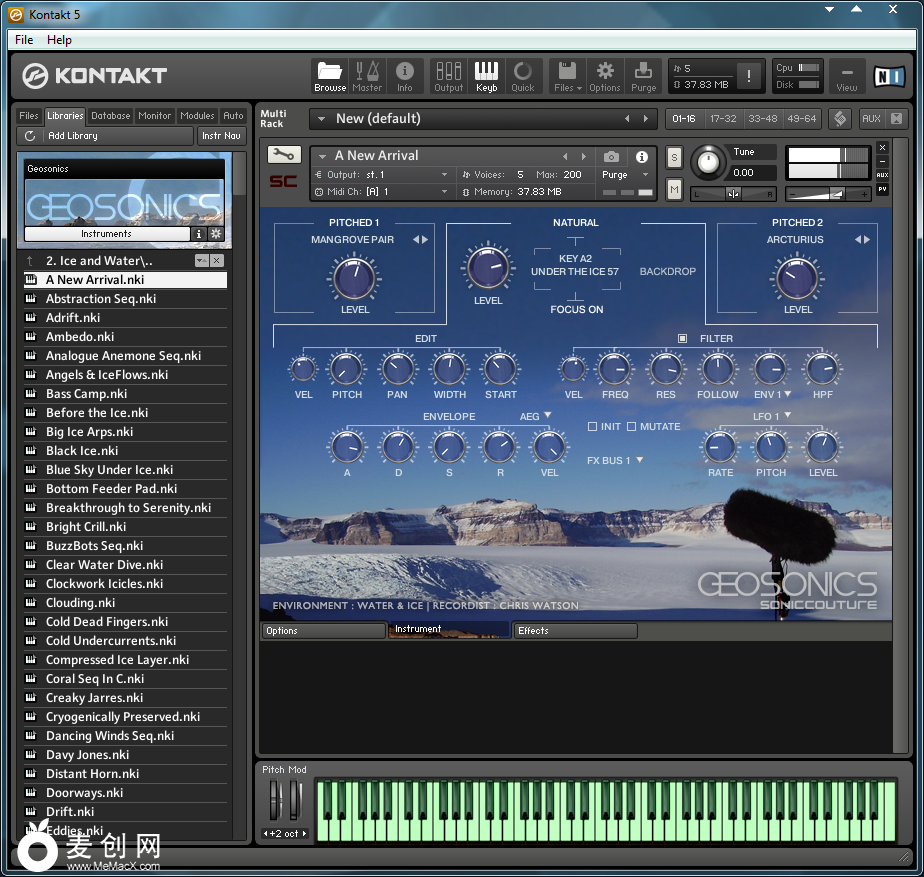This screenshot has width=924, height=877.
Task: Click the FREQ filter knob
Action: [615, 370]
